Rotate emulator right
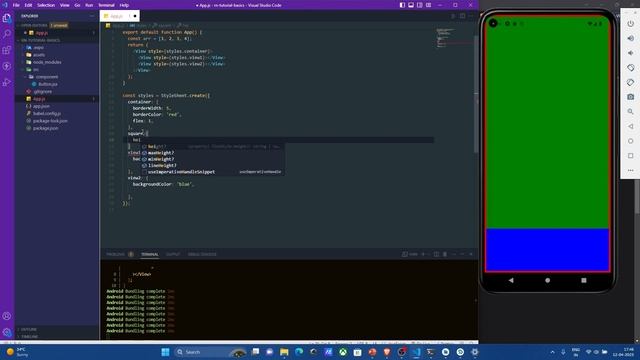Viewport: 640px width, 360px height. [x=631, y=82]
